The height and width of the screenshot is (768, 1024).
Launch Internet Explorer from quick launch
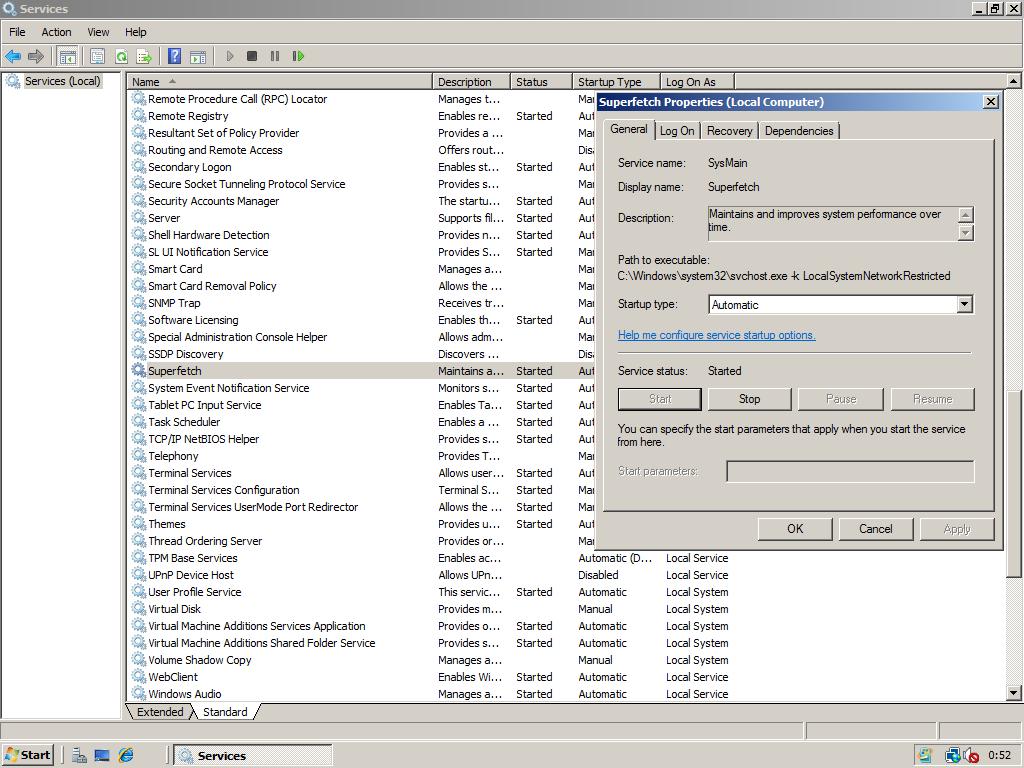pyautogui.click(x=125, y=756)
